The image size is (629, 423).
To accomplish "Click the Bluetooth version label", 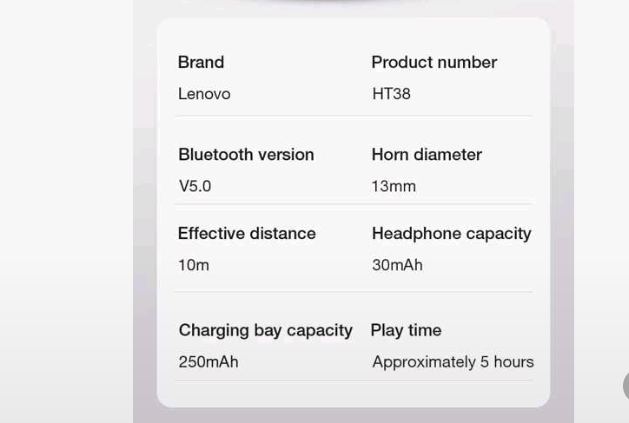I will point(246,155).
